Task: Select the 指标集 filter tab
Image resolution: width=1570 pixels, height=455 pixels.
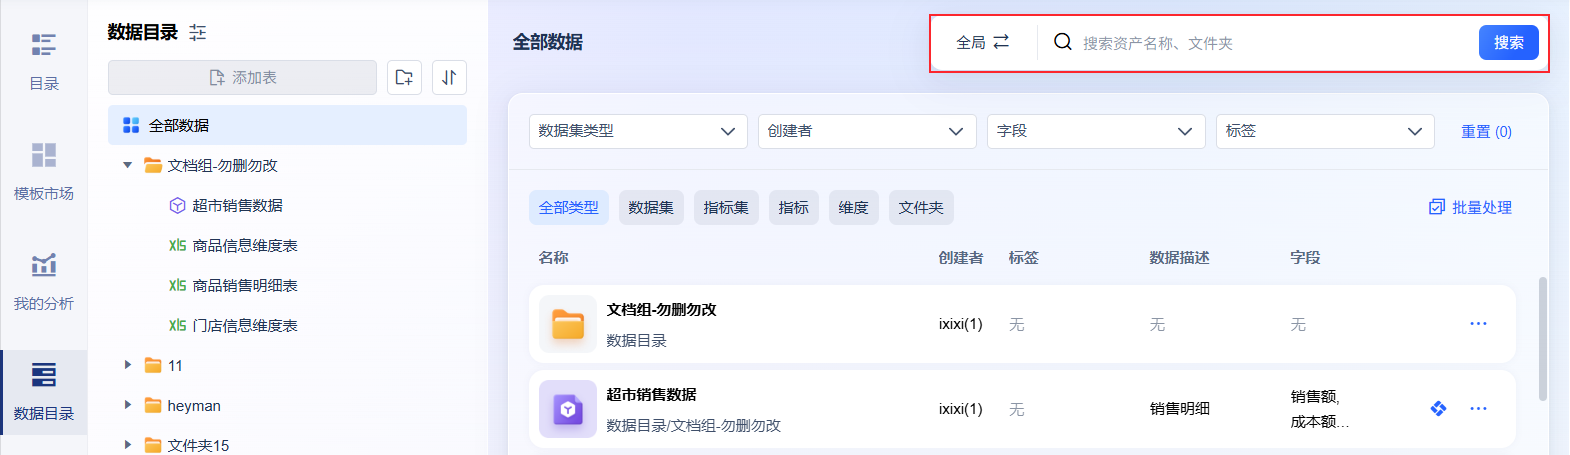Action: [x=726, y=207]
